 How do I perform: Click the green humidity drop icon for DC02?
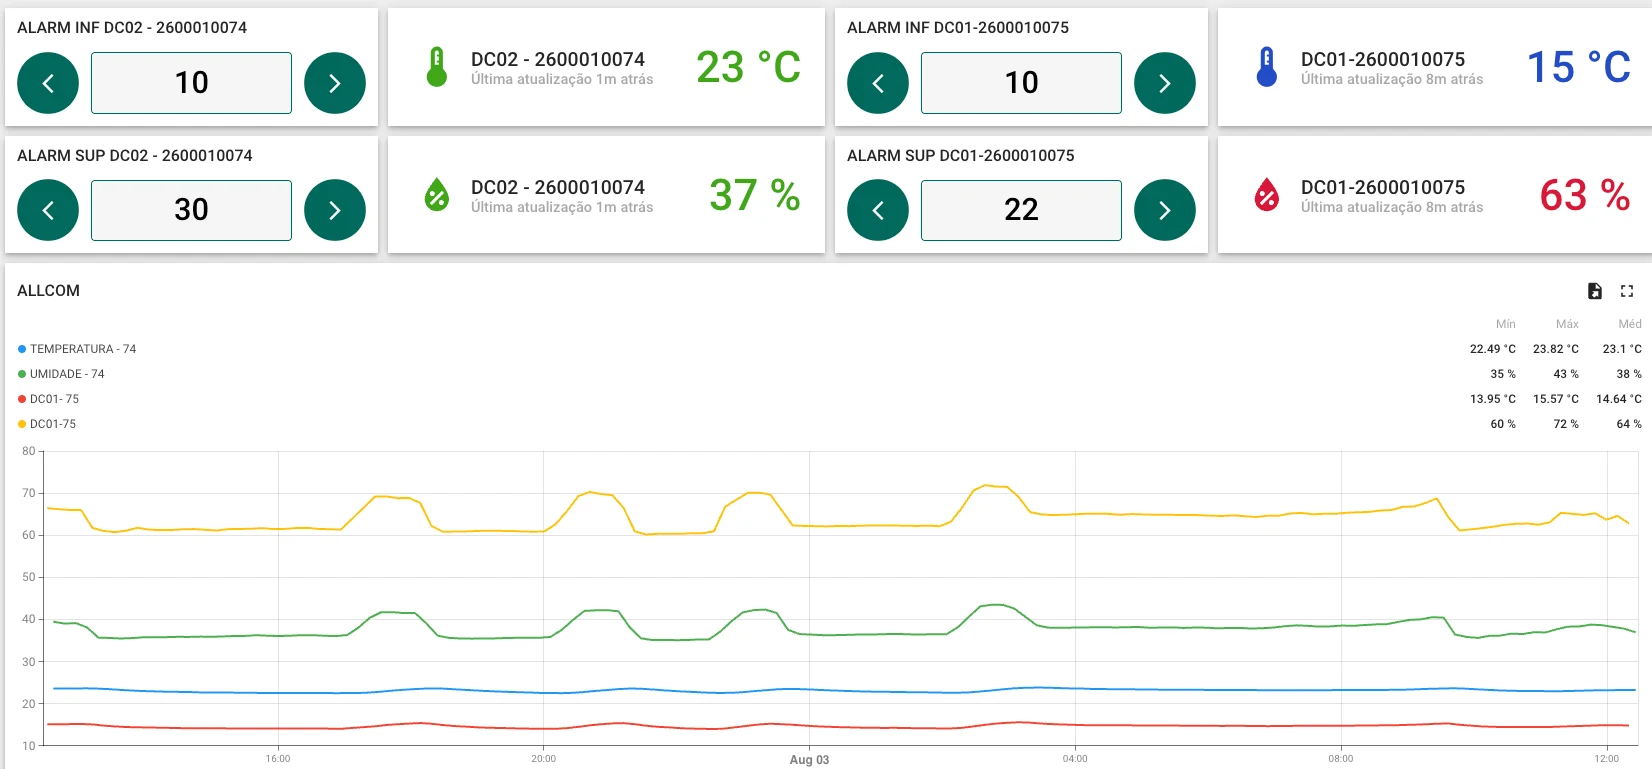click(x=437, y=195)
